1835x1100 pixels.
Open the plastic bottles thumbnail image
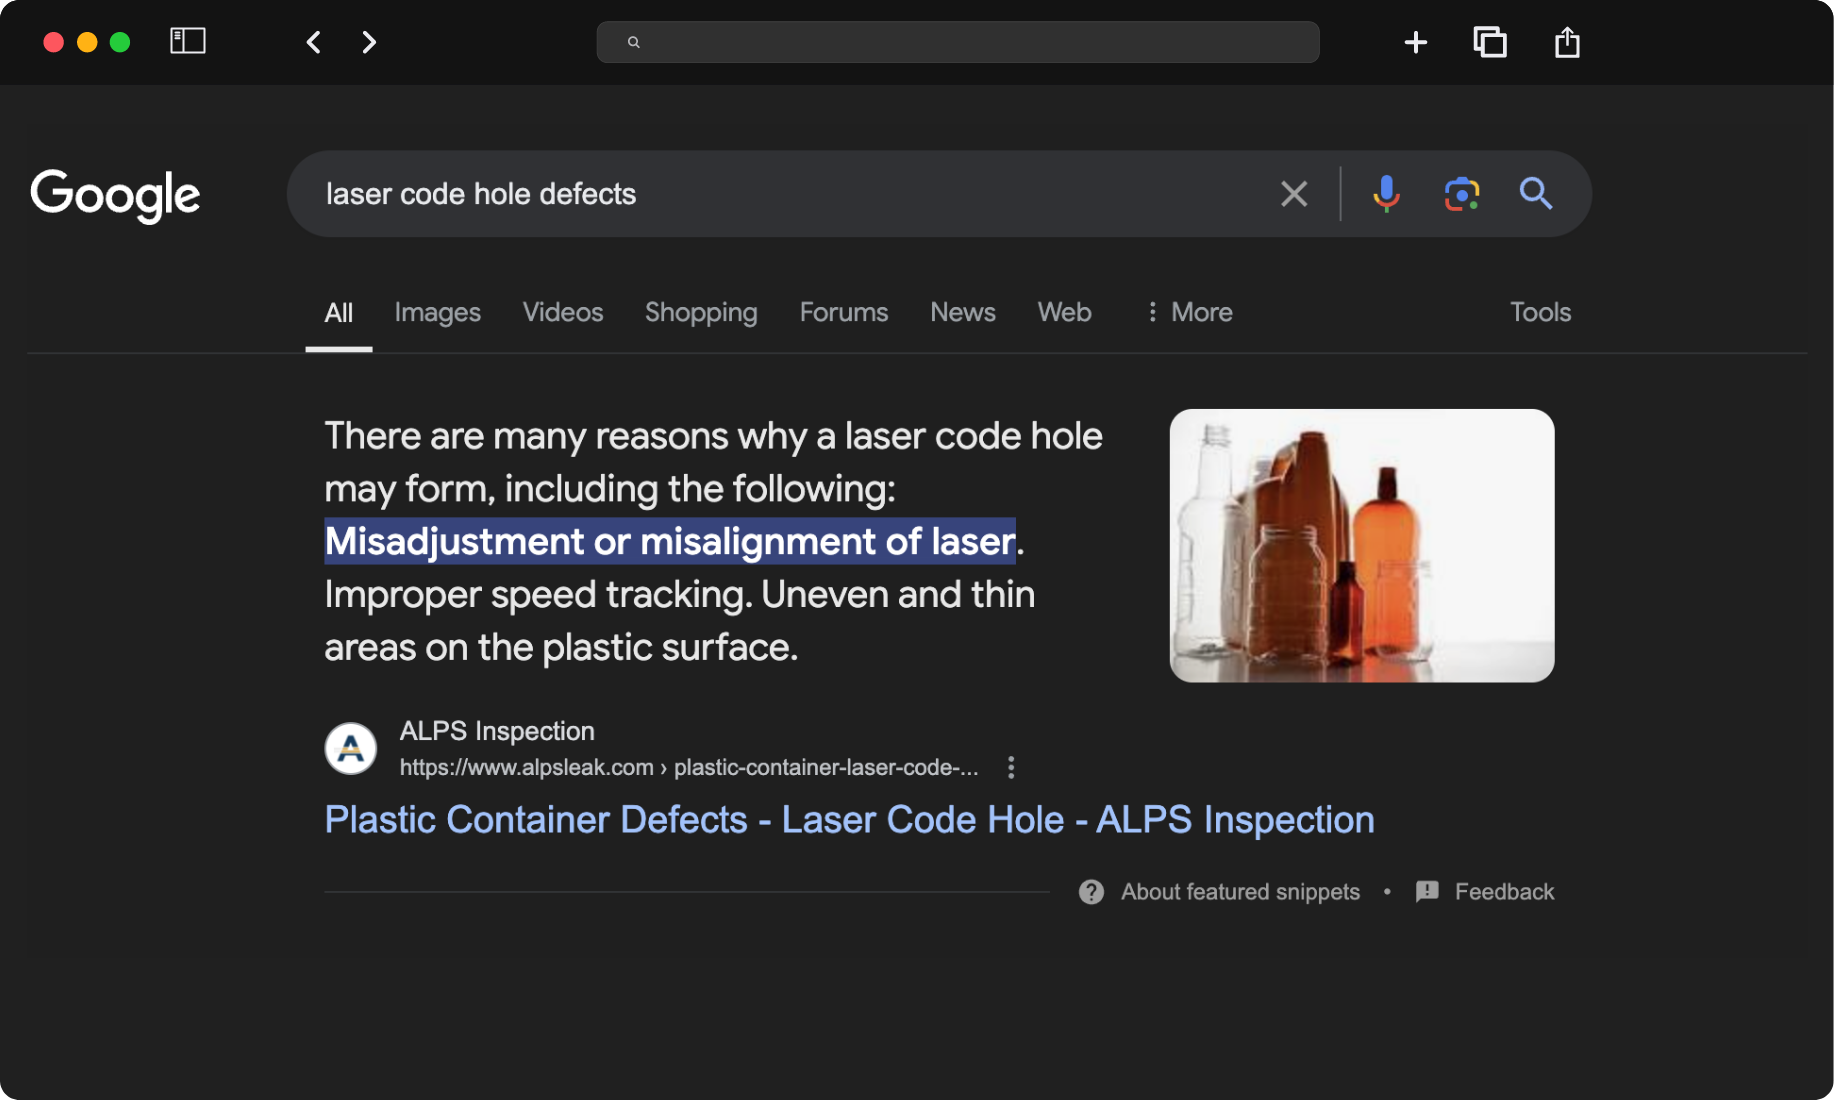[x=1362, y=546]
